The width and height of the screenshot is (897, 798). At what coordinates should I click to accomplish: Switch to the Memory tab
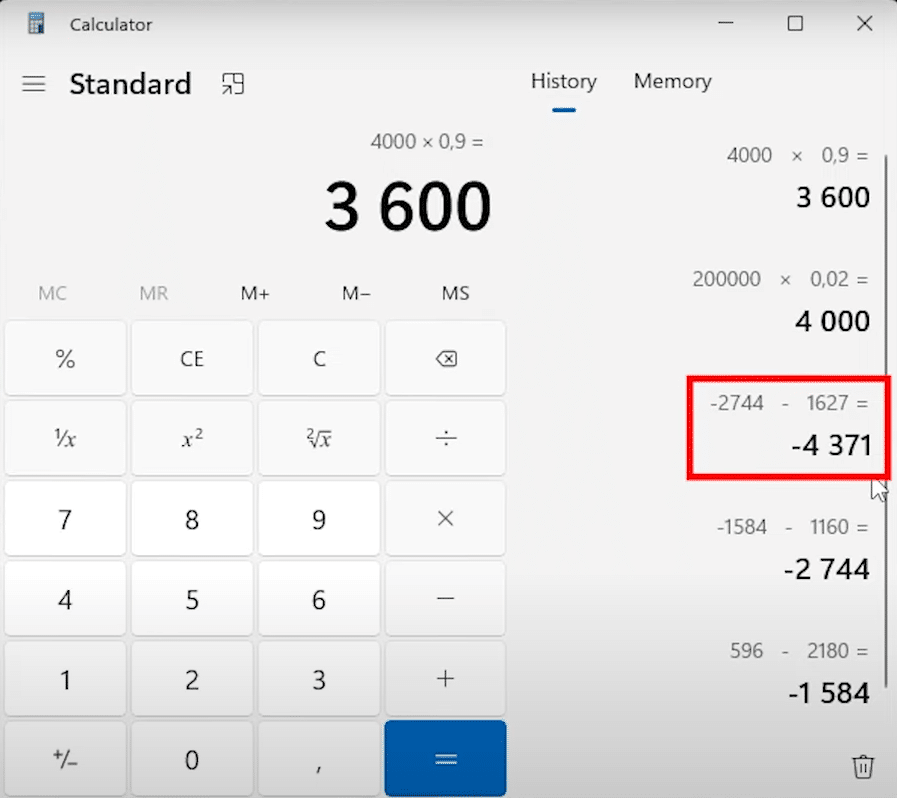[x=672, y=82]
